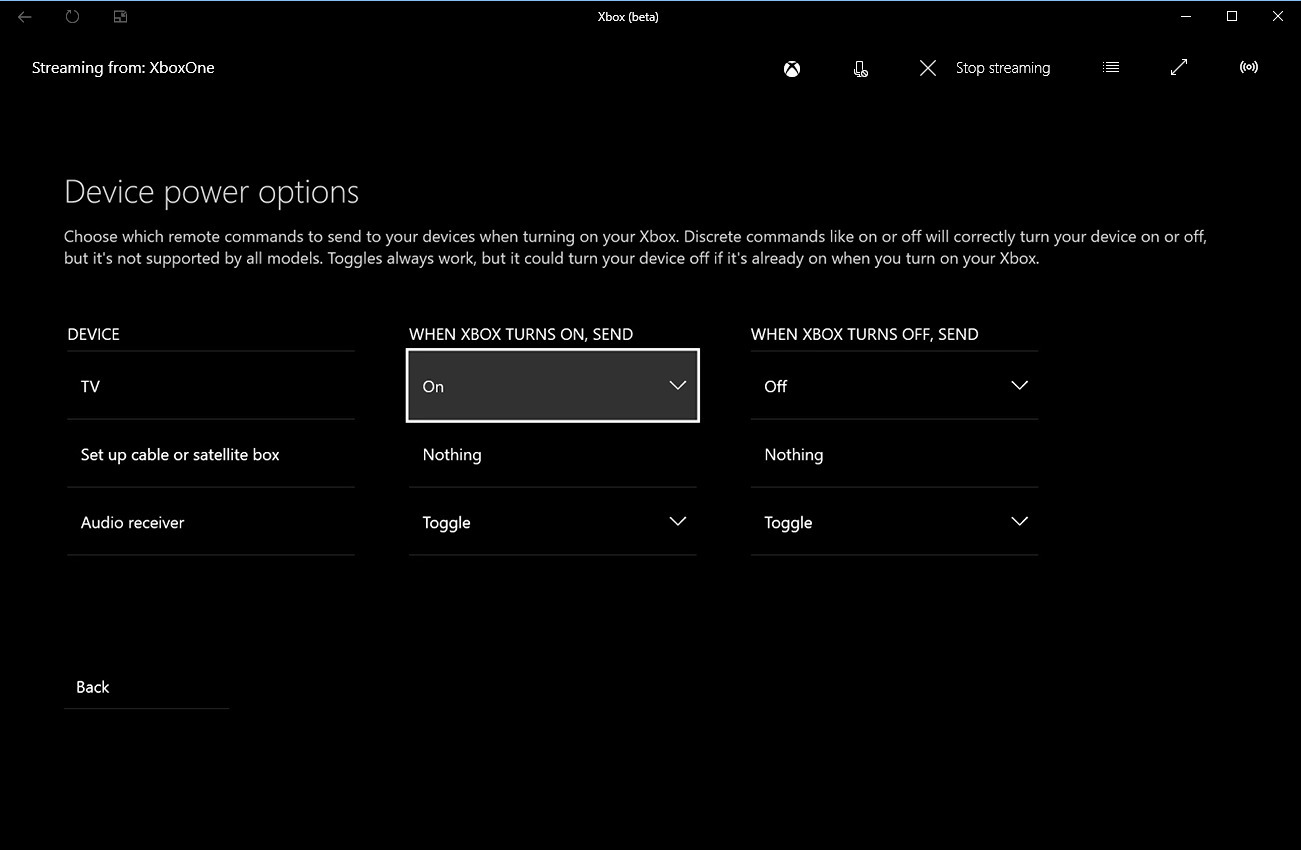Click the broadcast signal icon
The height and width of the screenshot is (850, 1301).
1248,67
